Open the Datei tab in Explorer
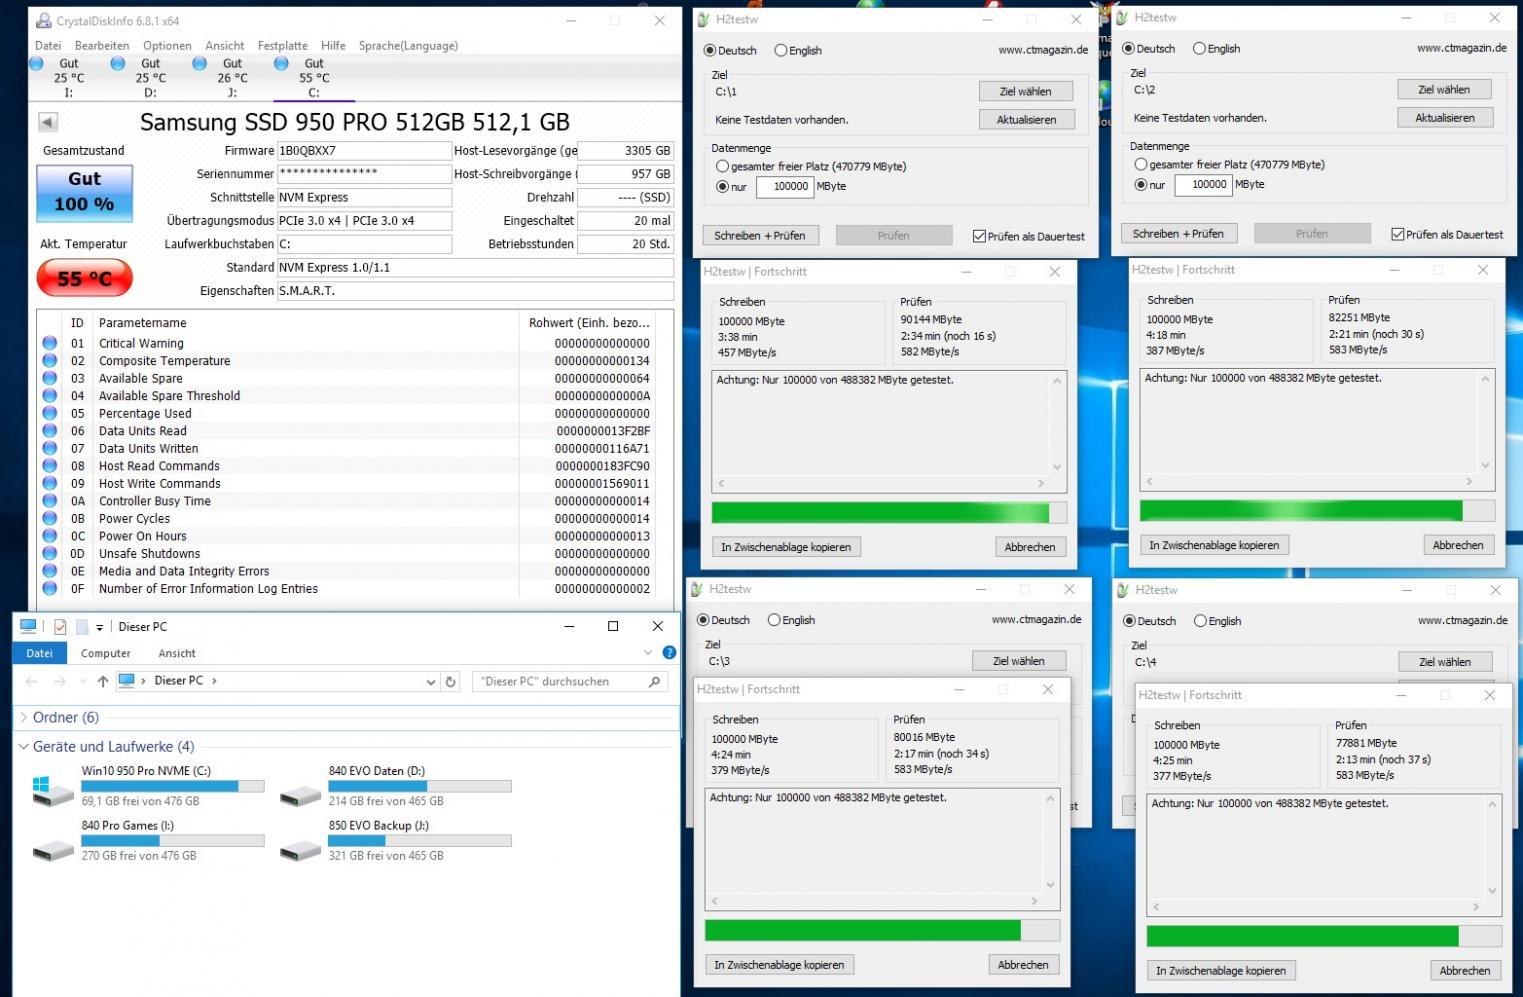The image size is (1523, 997). click(40, 653)
